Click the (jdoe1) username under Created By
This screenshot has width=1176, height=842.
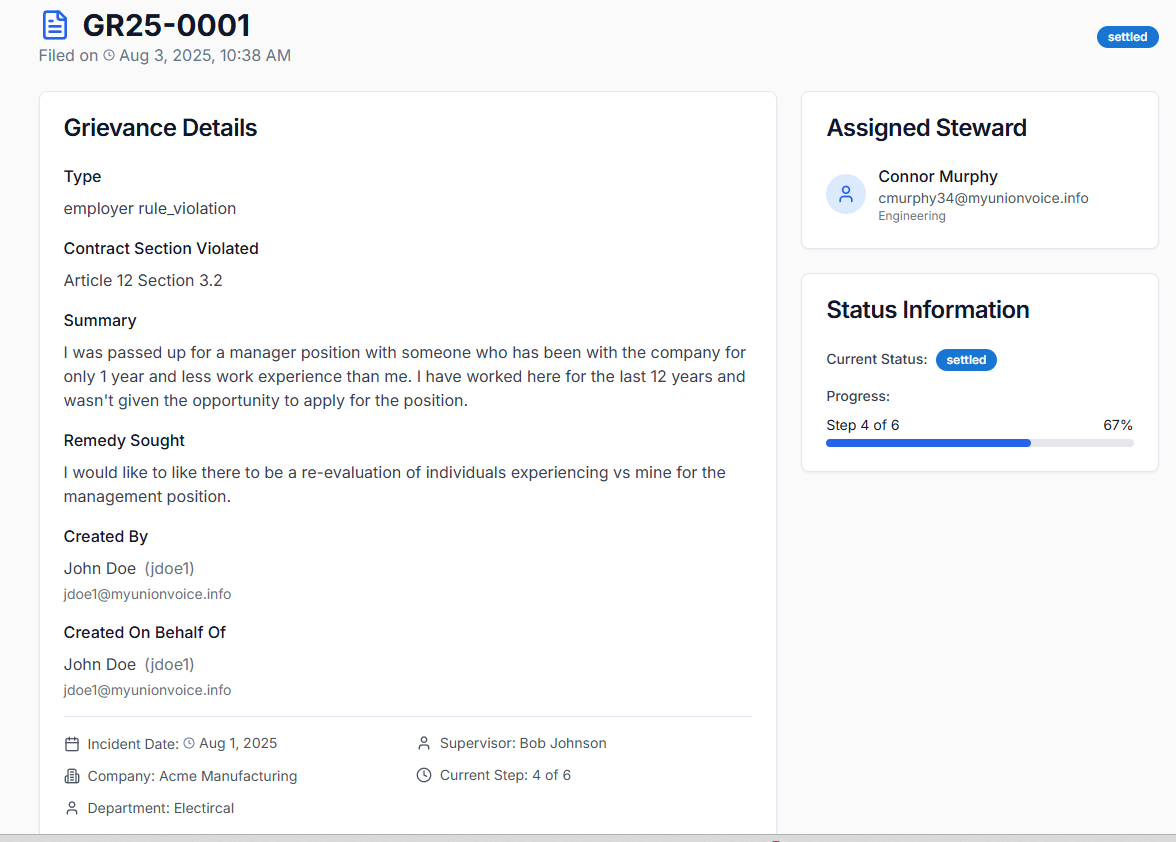coord(169,567)
